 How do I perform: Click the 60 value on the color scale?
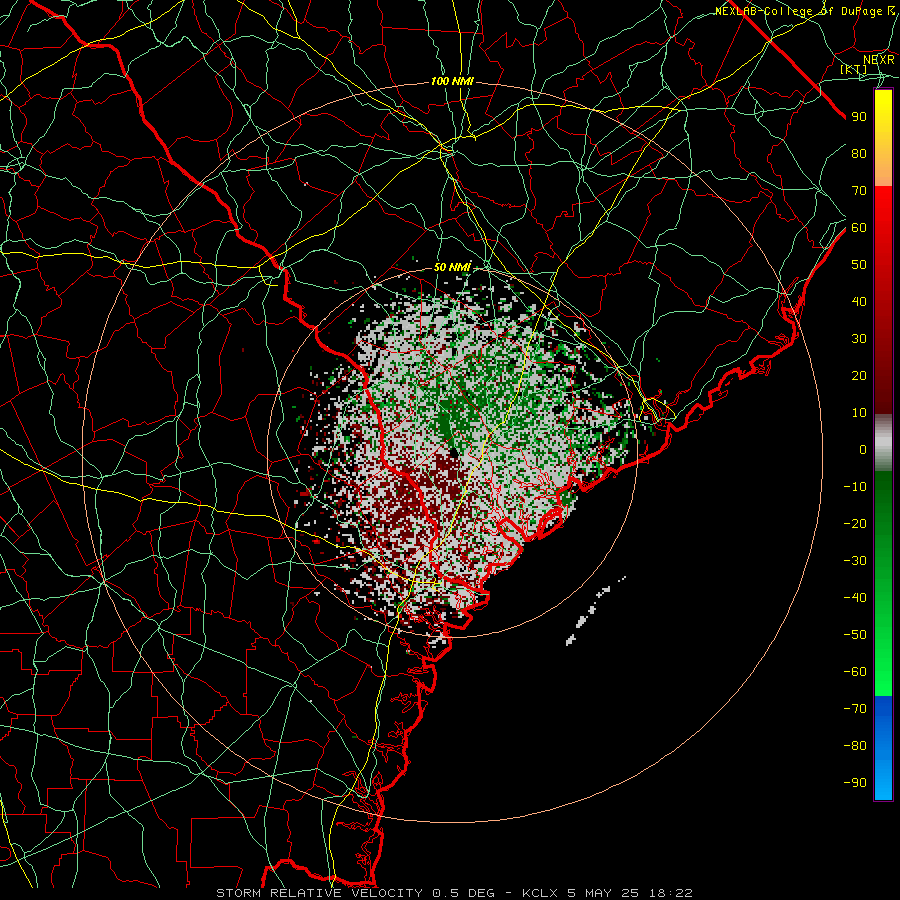point(859,228)
